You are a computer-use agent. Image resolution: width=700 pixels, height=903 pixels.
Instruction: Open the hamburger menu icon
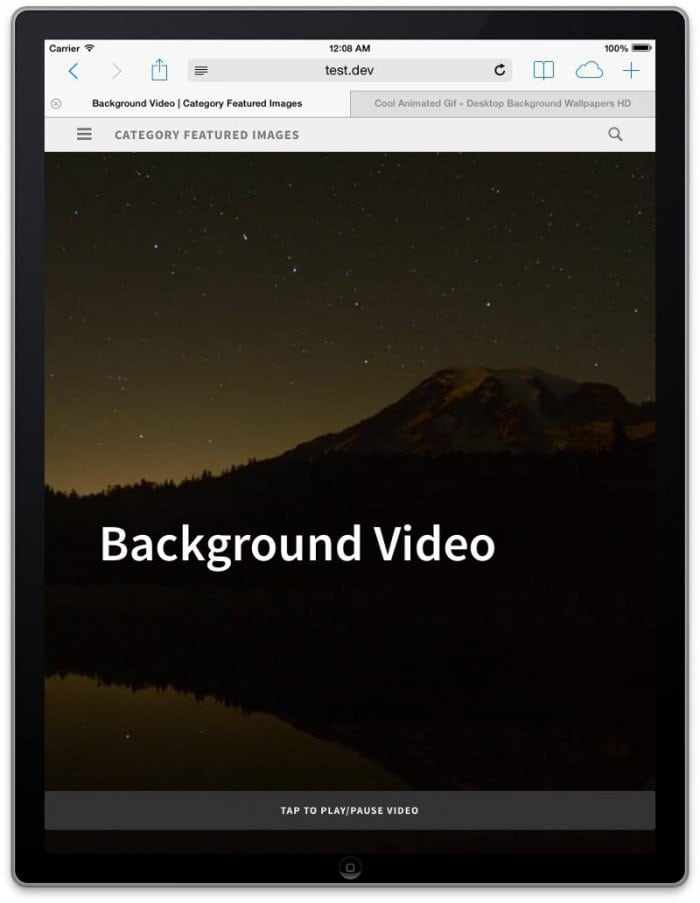coord(84,134)
